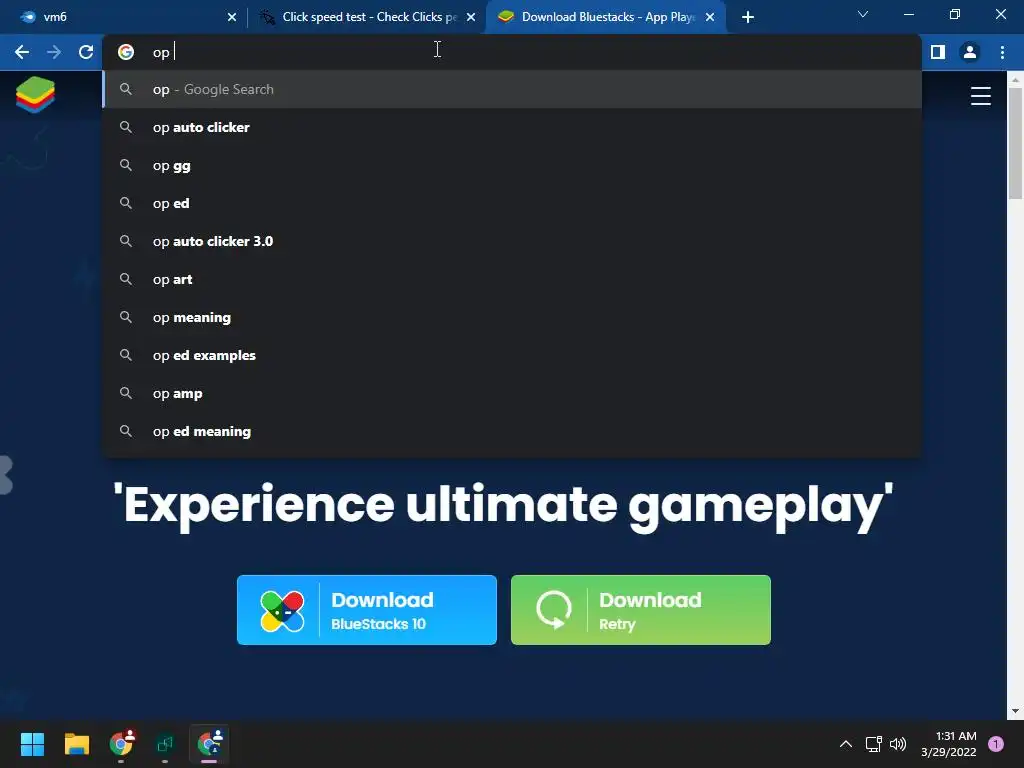This screenshot has width=1024, height=768.
Task: Open the notification center badge
Action: point(996,744)
